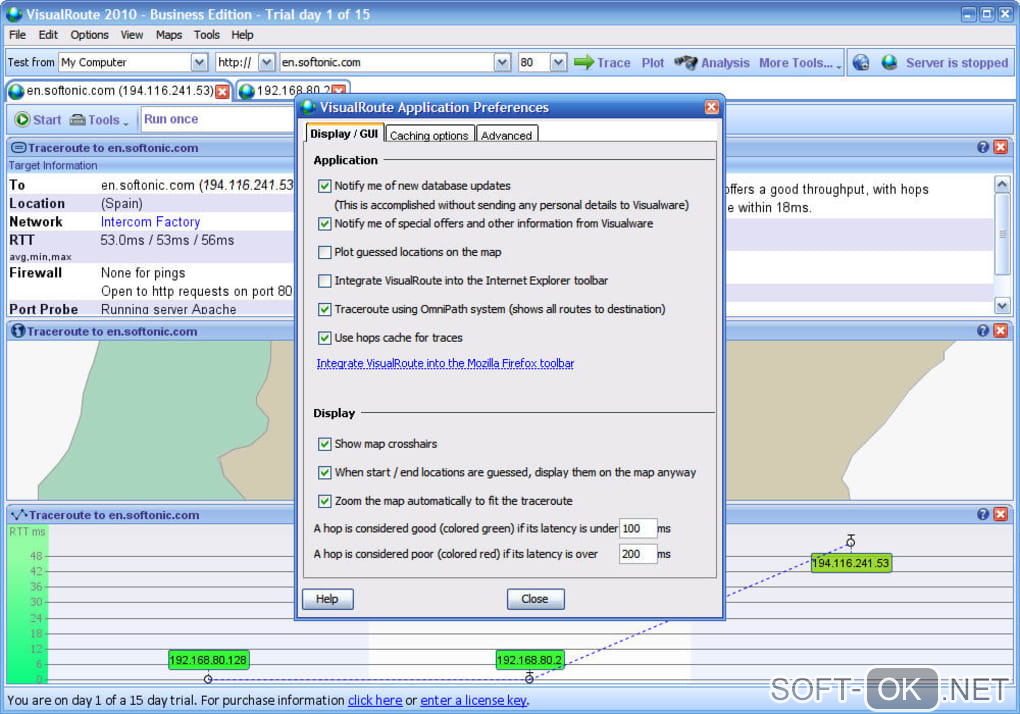Expand the en.softonic.com address dropdown
The image size is (1020, 714).
click(x=502, y=62)
